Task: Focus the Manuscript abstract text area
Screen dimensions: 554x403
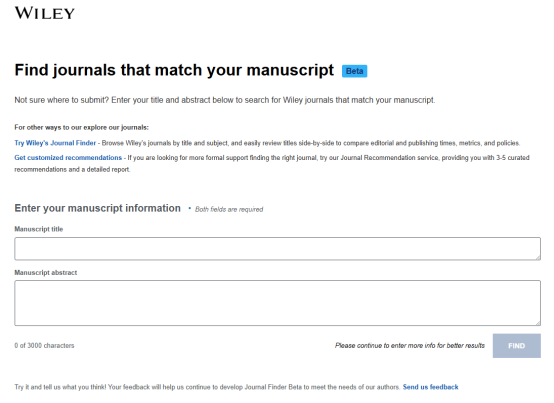Action: point(277,303)
